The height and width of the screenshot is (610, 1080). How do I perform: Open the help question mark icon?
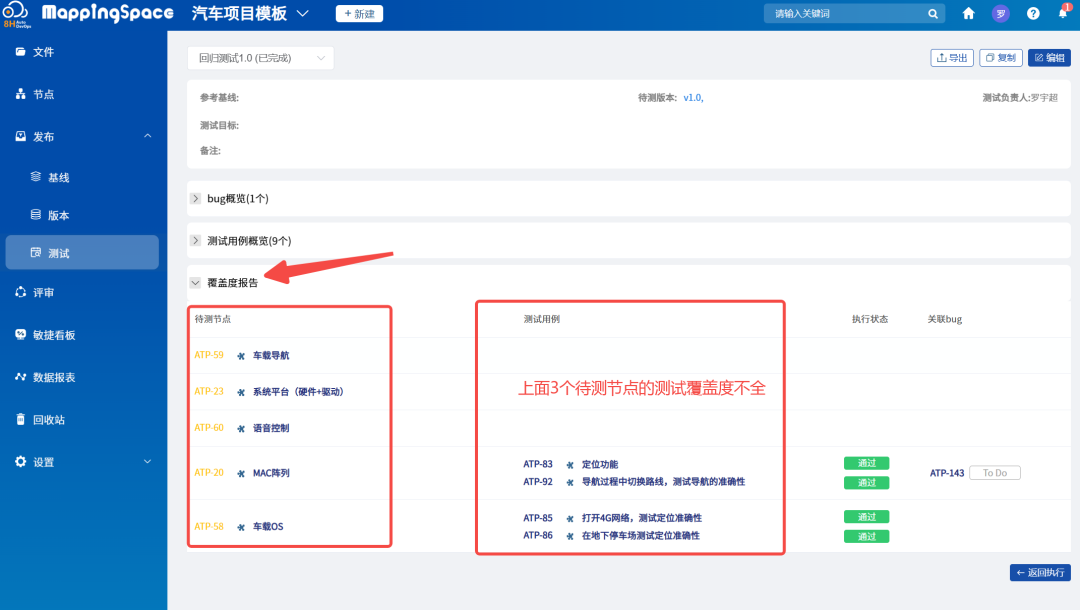[1033, 14]
